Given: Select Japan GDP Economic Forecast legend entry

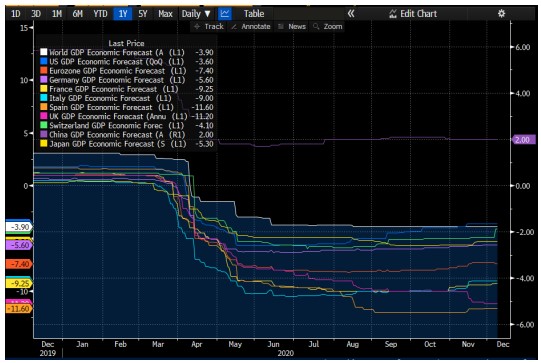Looking at the screenshot, I should point(127,144).
